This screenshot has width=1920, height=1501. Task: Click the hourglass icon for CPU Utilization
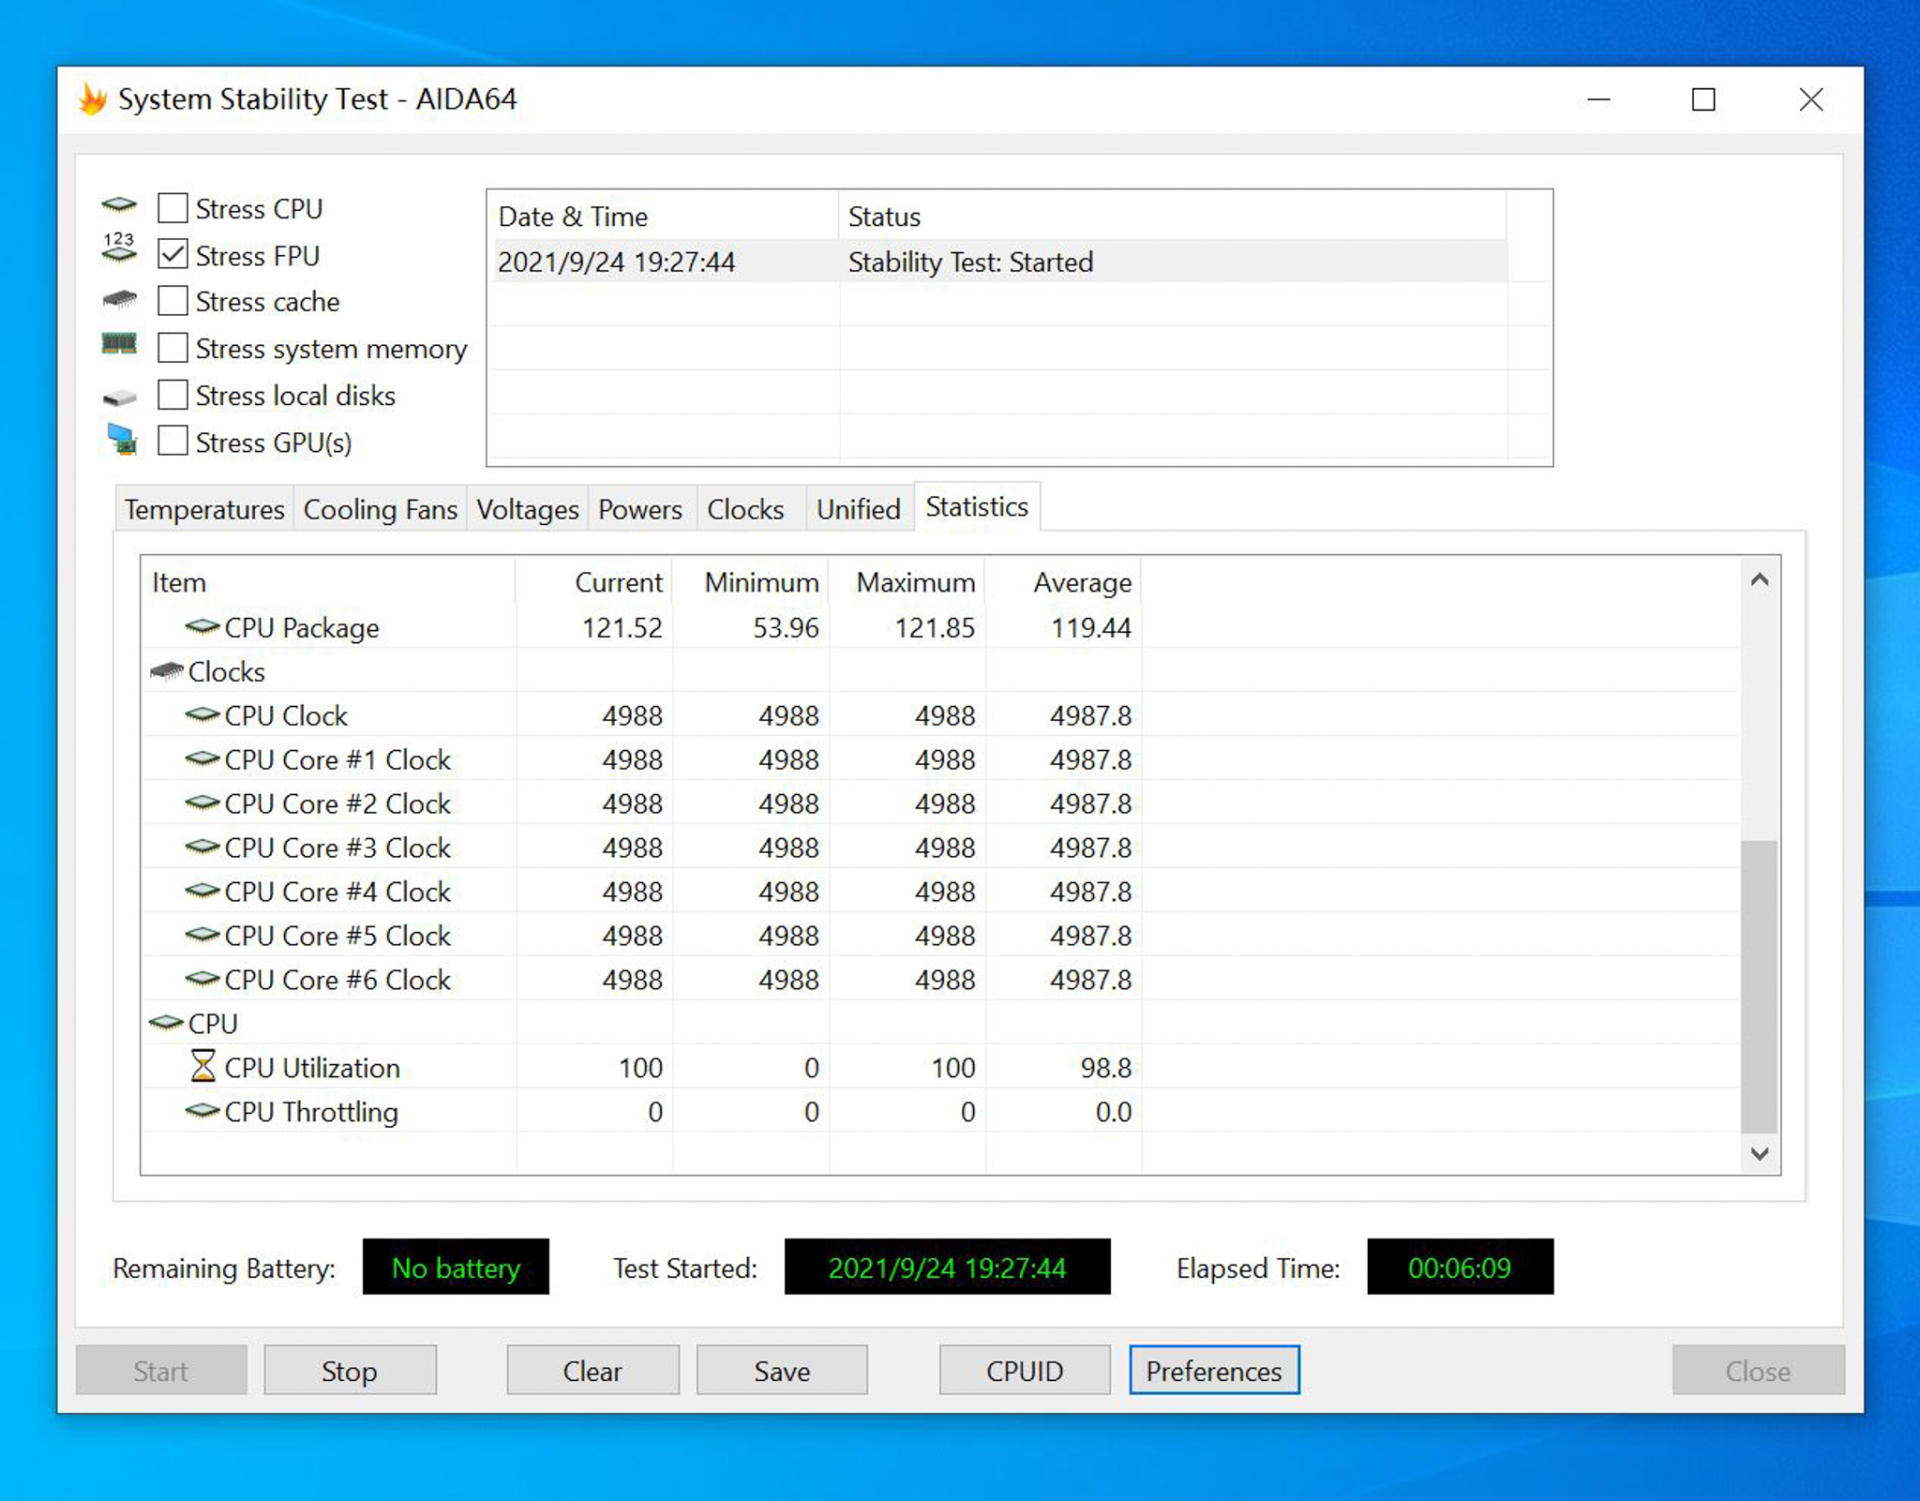click(x=202, y=1066)
